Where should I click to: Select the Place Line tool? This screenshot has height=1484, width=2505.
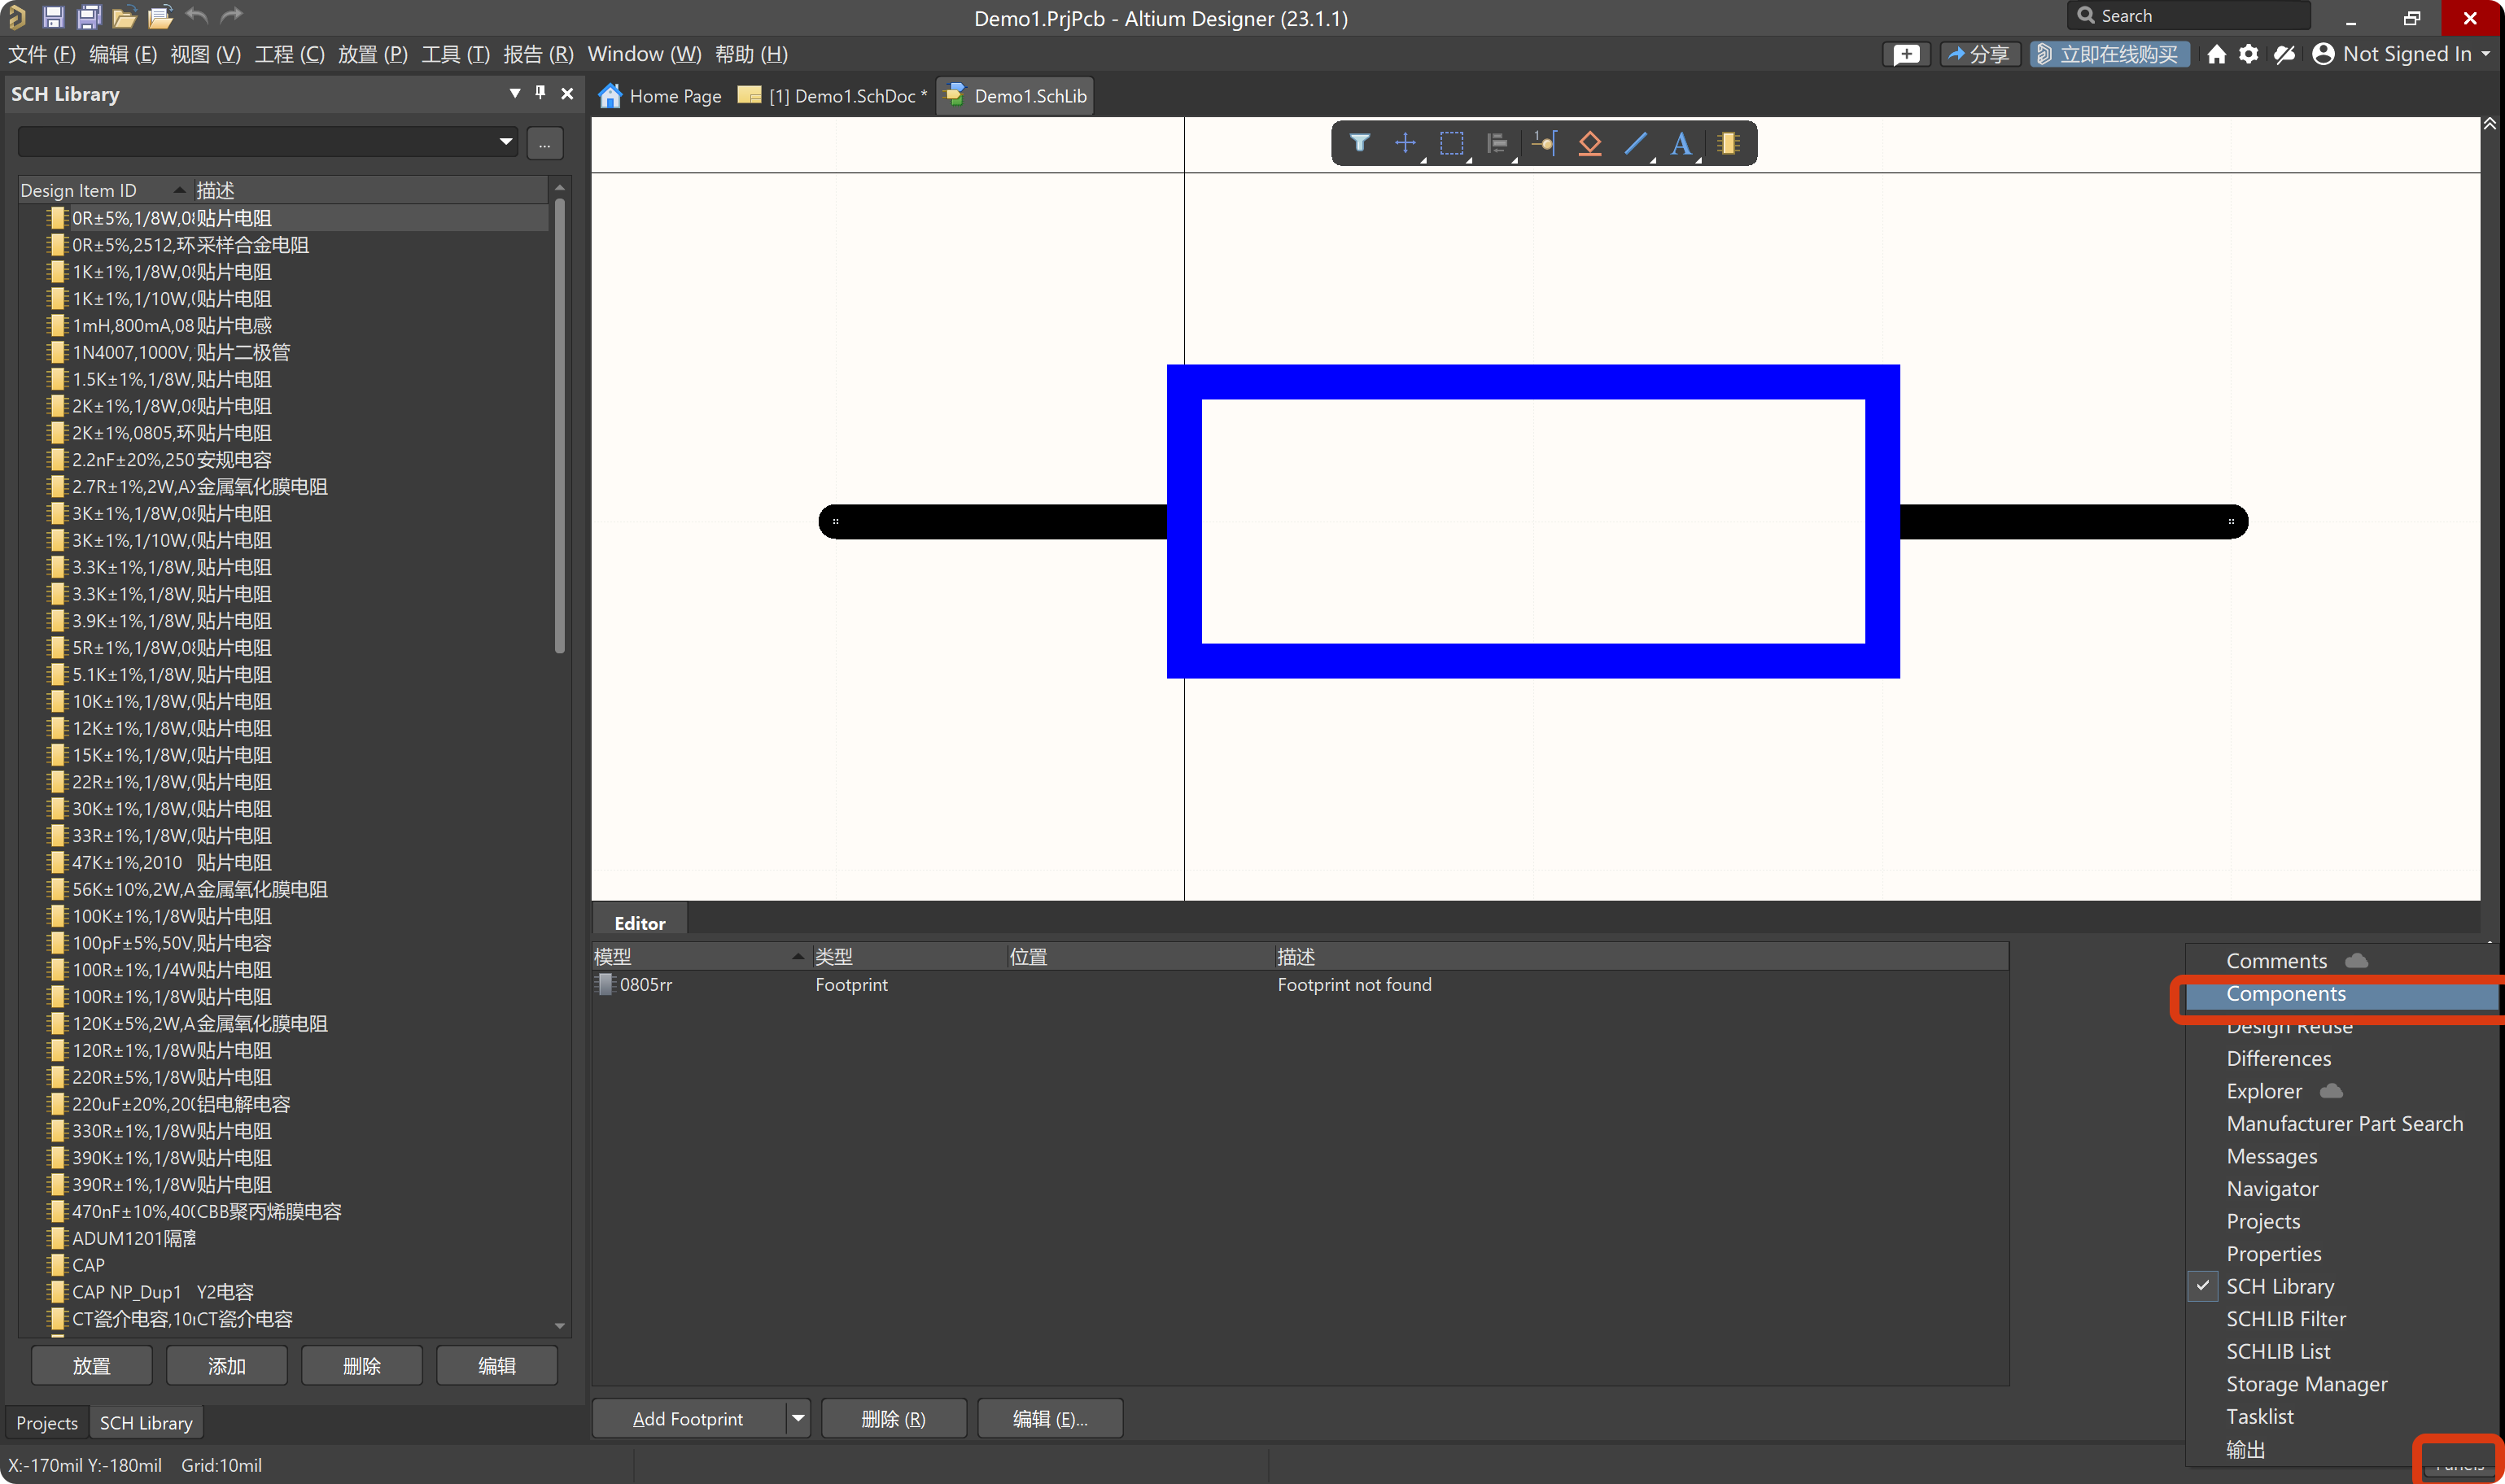tap(1635, 143)
